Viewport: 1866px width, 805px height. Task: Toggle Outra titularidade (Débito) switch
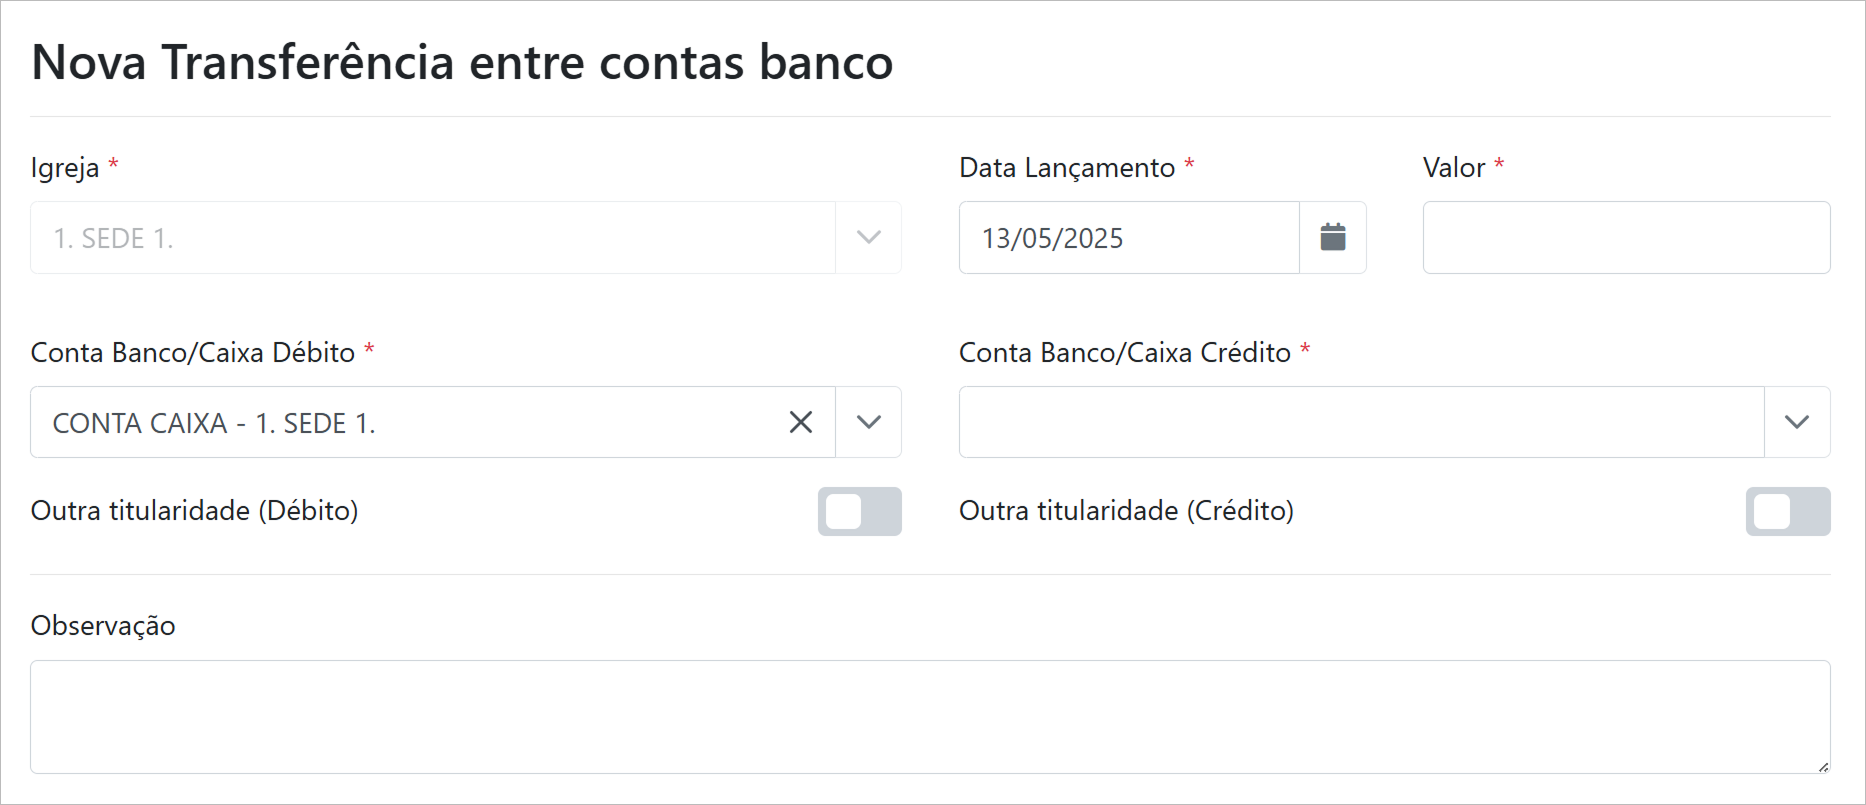click(x=859, y=511)
